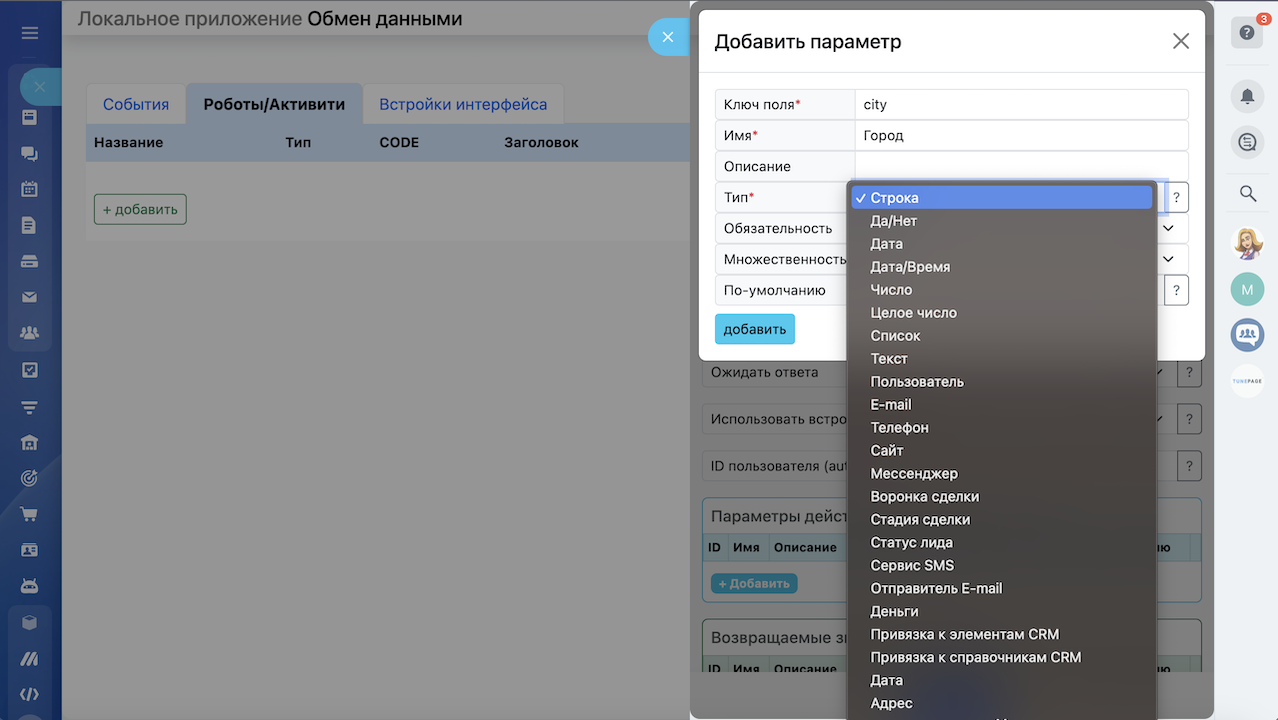The width and height of the screenshot is (1278, 720).
Task: Click the developer code brackets icon
Action: 29,694
